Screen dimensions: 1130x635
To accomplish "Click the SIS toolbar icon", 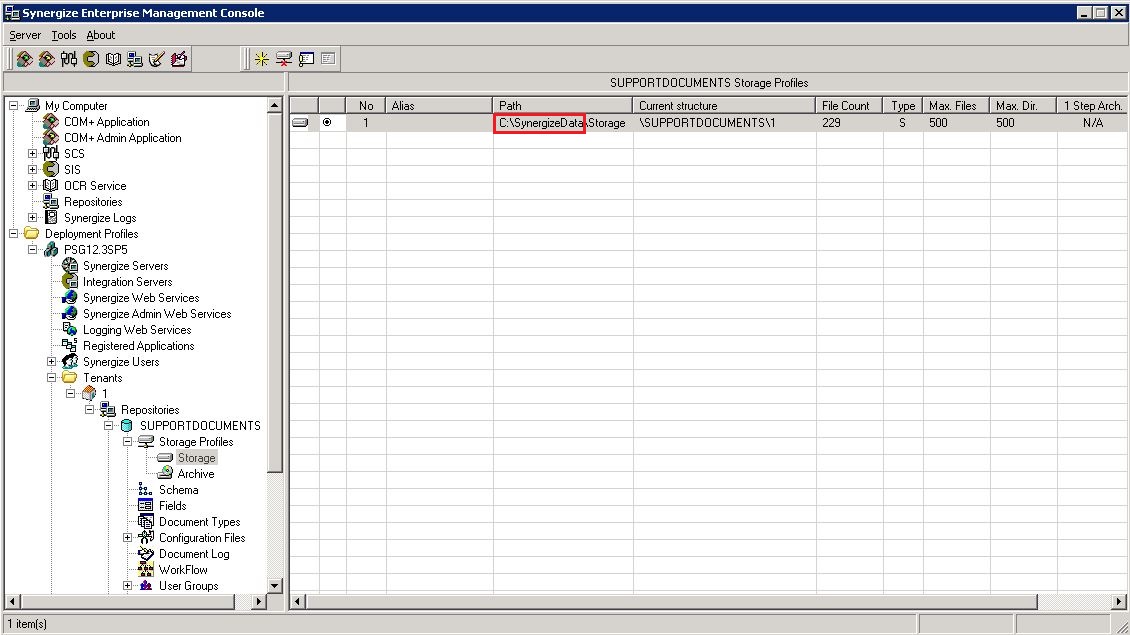I will coord(91,59).
